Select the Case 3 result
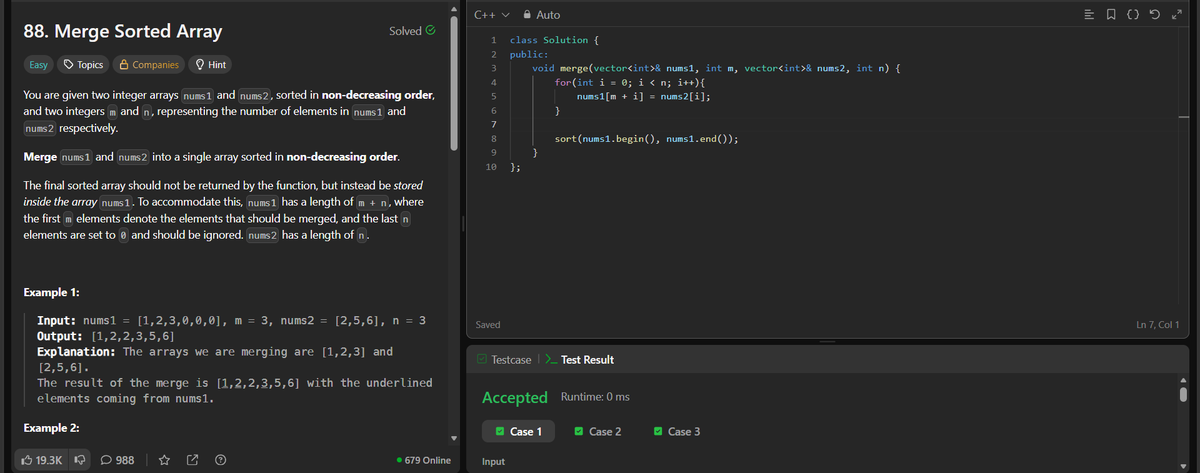The image size is (1200, 473). tap(677, 431)
